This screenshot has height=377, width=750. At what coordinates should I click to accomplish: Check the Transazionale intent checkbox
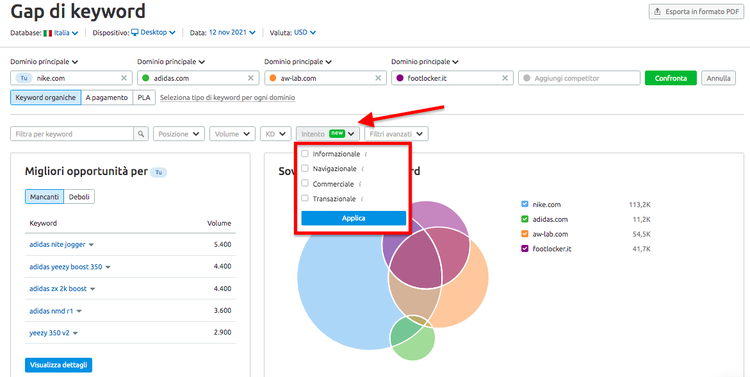305,199
